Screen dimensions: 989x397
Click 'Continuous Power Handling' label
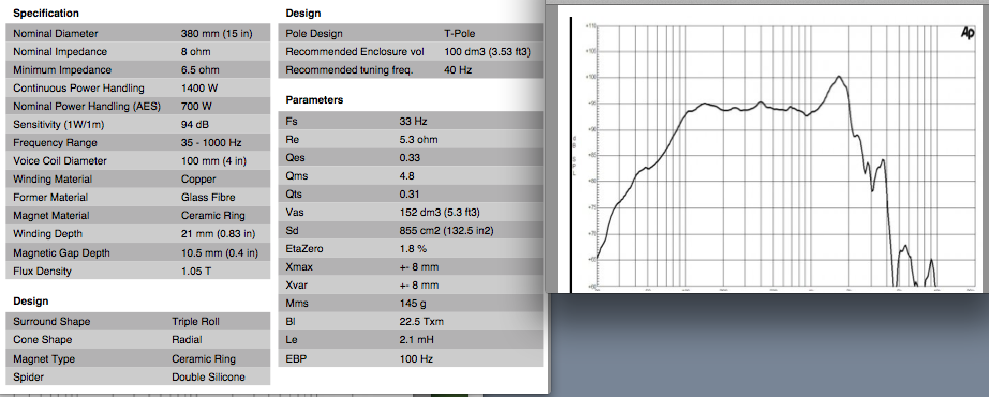click(79, 88)
